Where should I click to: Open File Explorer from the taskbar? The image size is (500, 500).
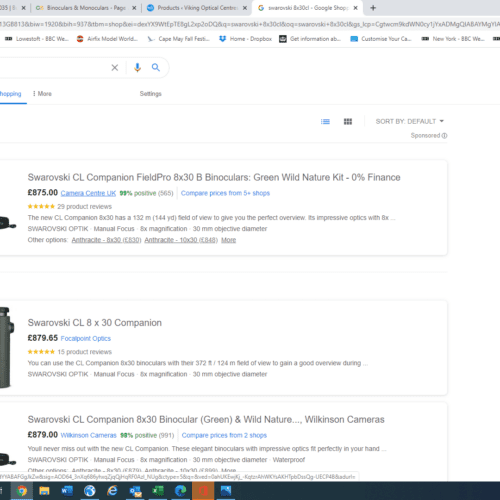click(44, 491)
